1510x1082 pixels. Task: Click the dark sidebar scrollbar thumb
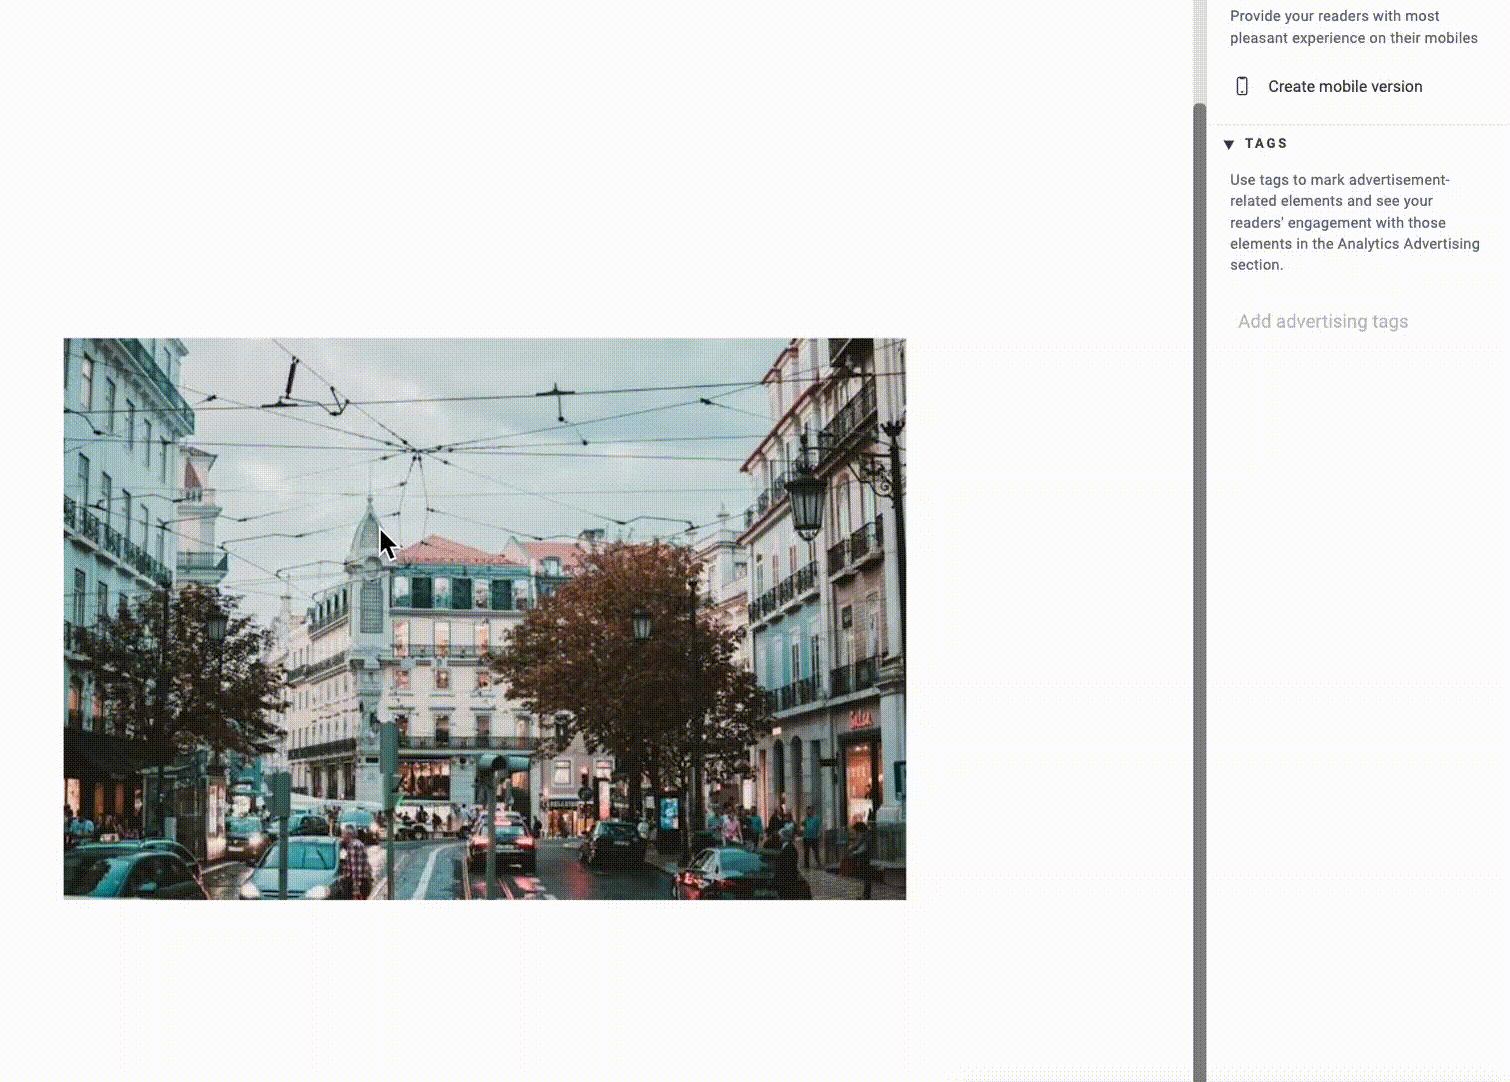tap(1199, 590)
